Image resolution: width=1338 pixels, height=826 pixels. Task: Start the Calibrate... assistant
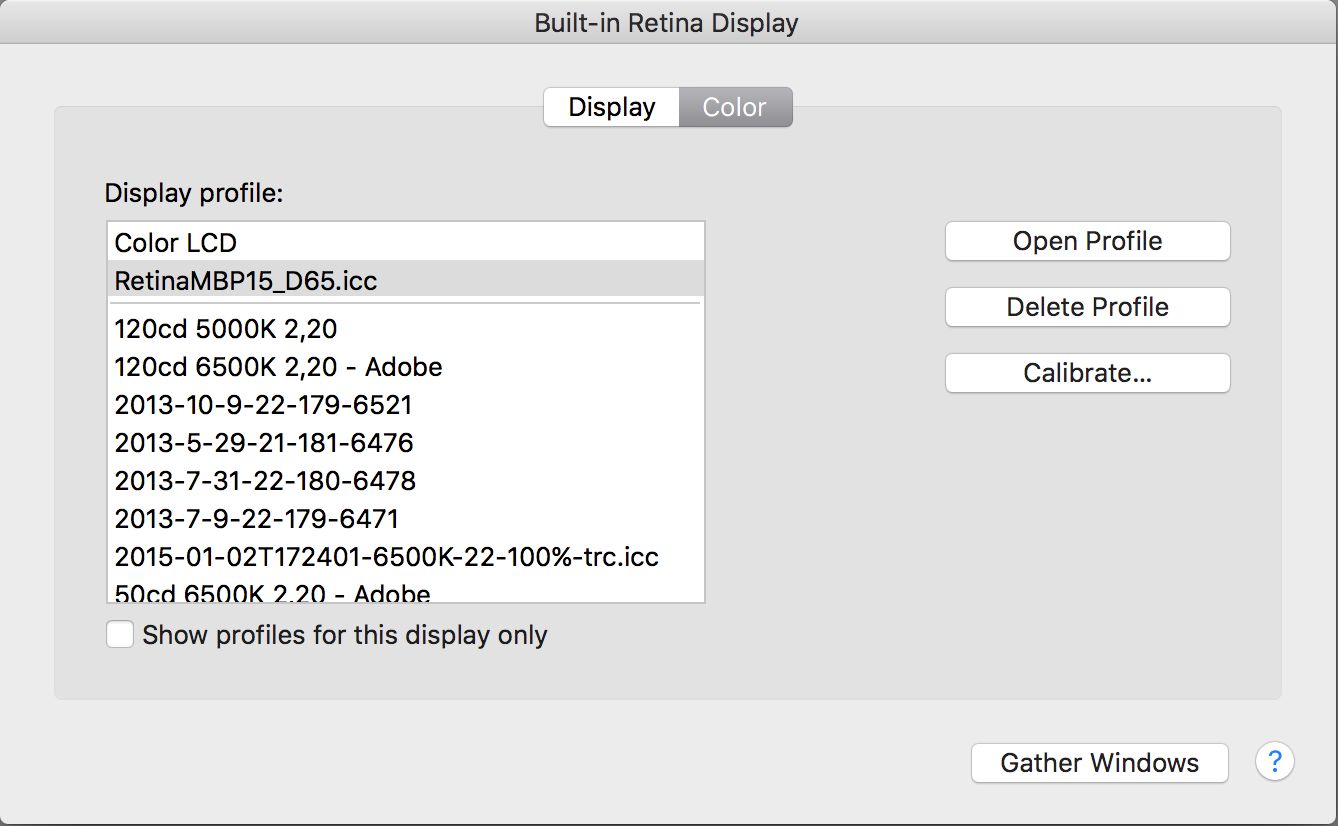click(1087, 373)
